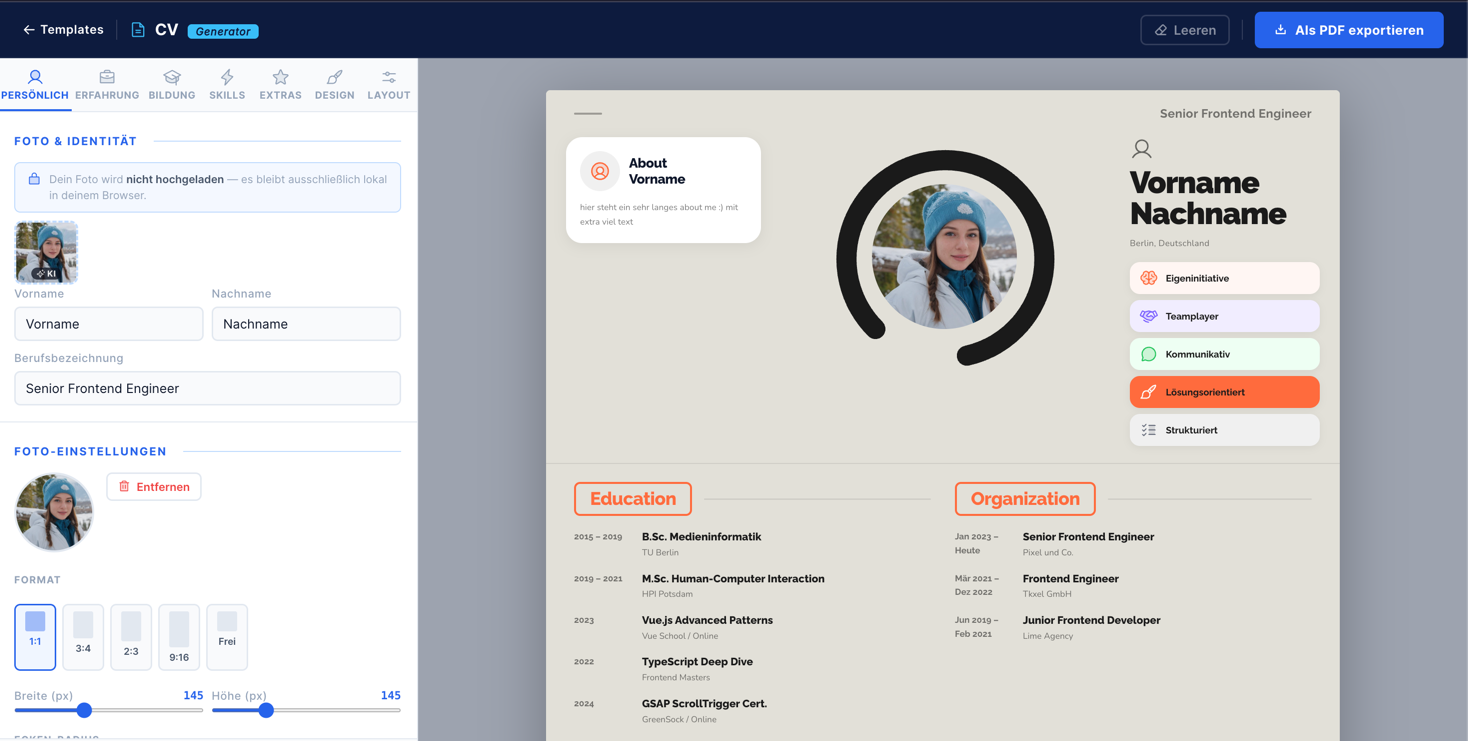The image size is (1468, 741).
Task: Click the Höhe height slider handle
Action: coord(266,710)
